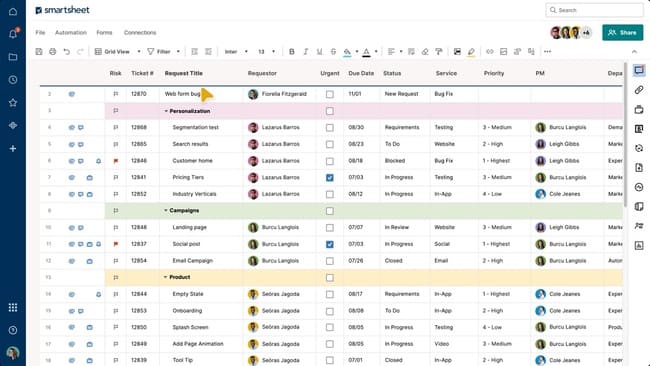Open the More toolbar options ellipsis

point(548,52)
